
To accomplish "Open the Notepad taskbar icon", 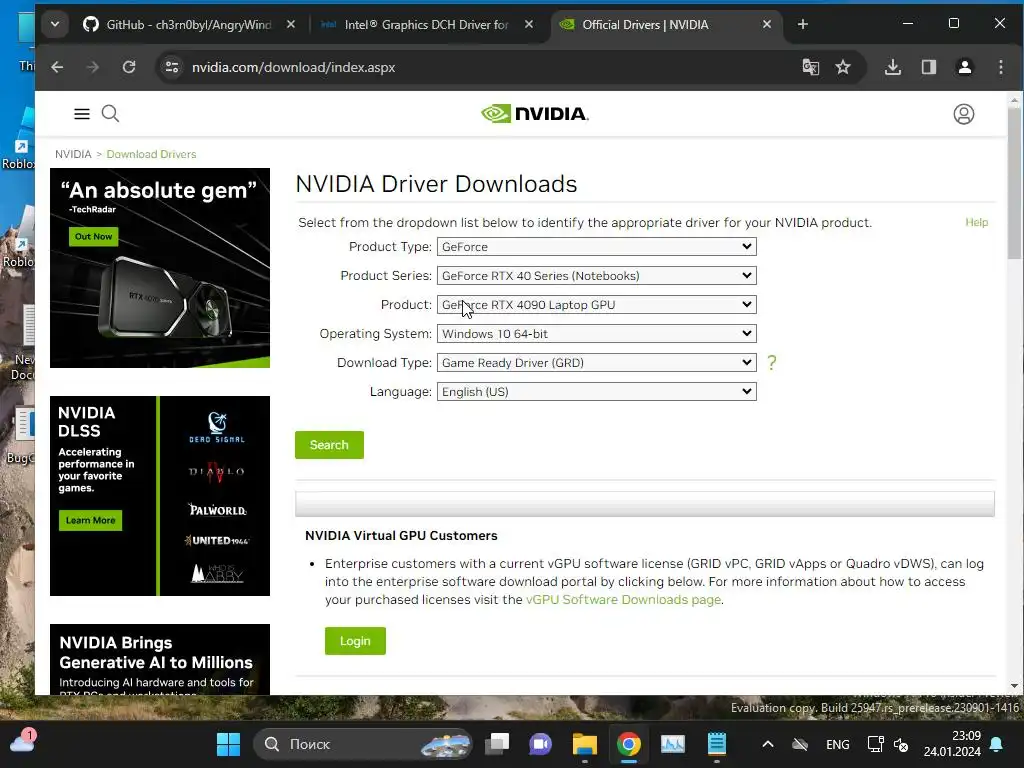I will [x=716, y=744].
